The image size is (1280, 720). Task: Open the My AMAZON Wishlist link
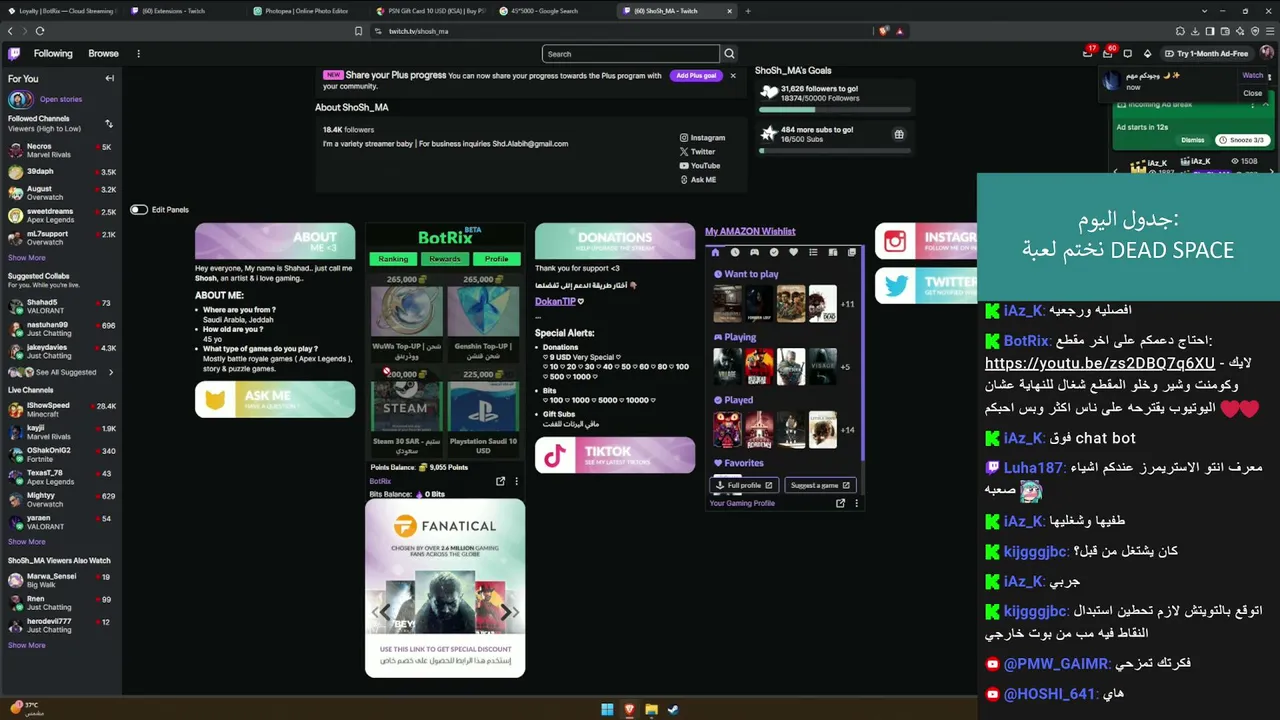[750, 232]
